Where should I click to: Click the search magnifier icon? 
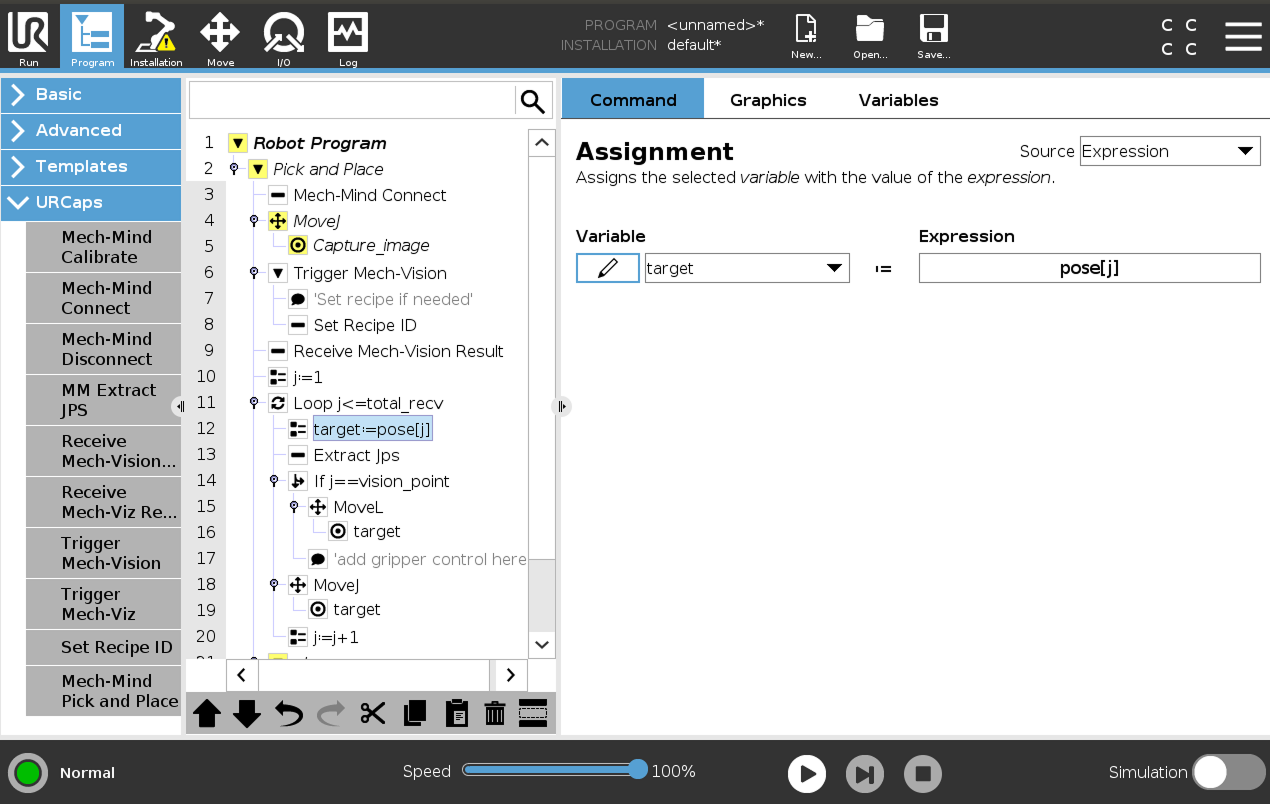click(x=533, y=101)
